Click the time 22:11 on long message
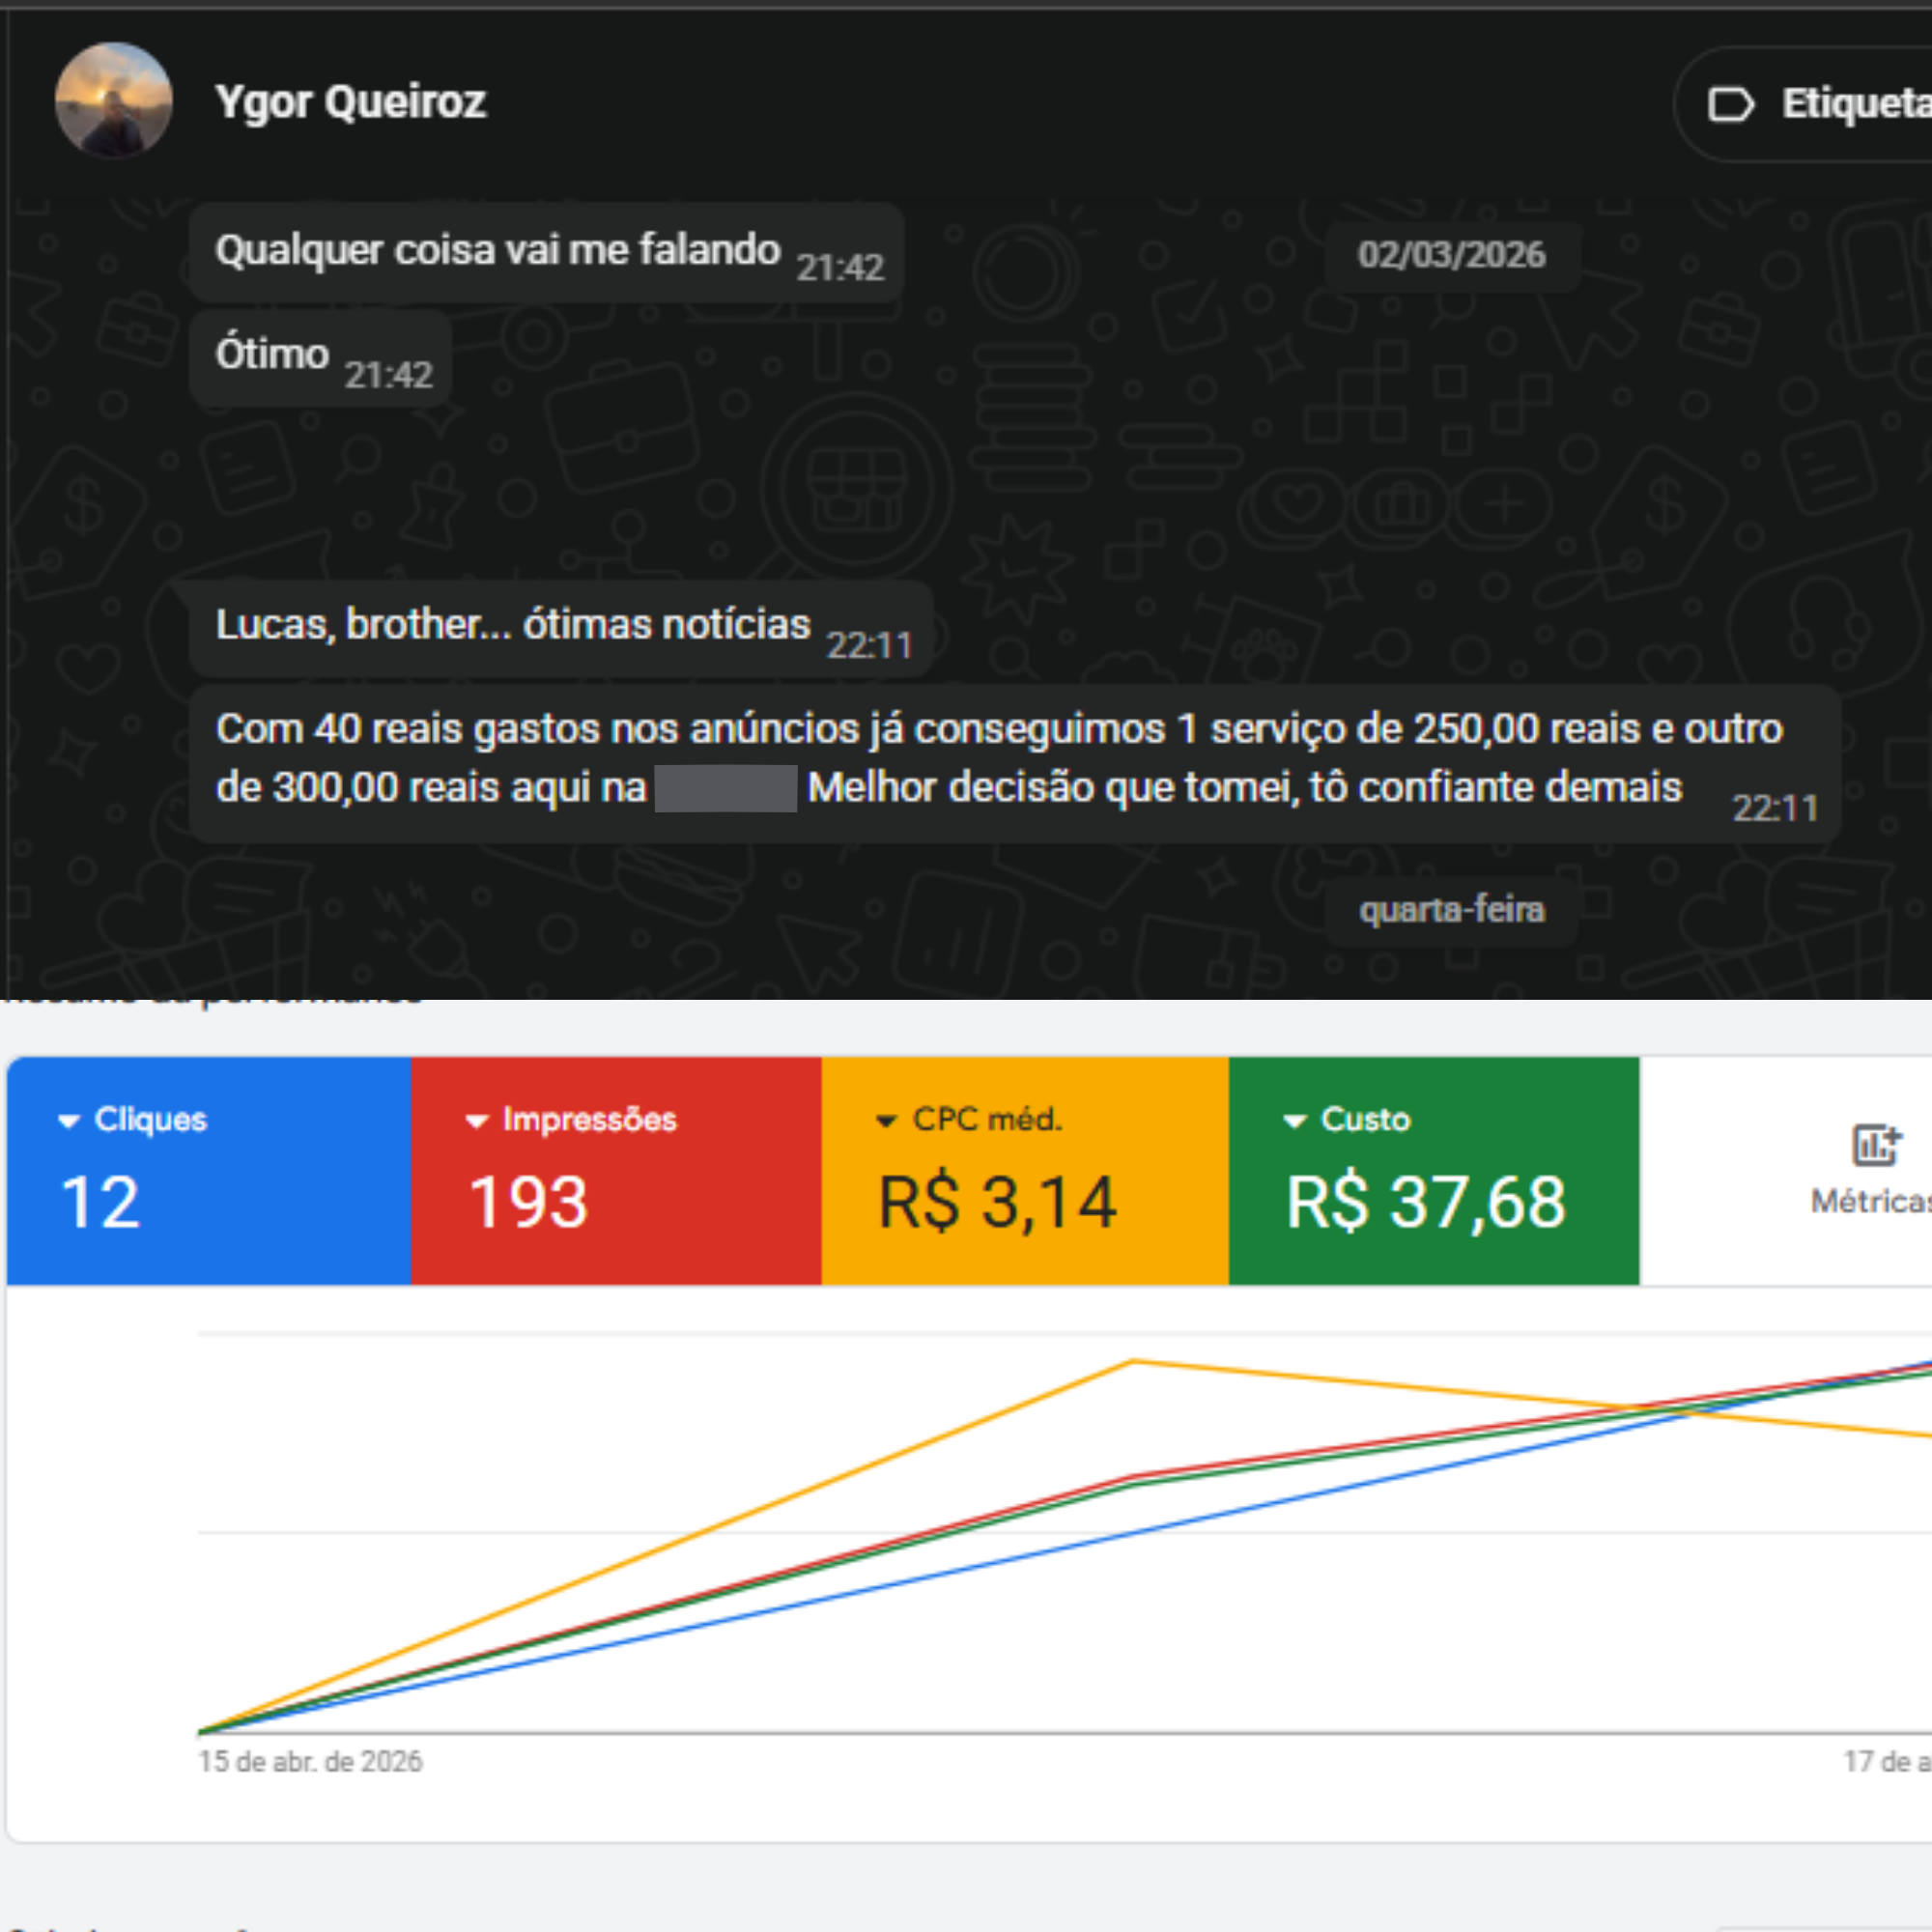Image resolution: width=1932 pixels, height=1932 pixels. click(1775, 808)
